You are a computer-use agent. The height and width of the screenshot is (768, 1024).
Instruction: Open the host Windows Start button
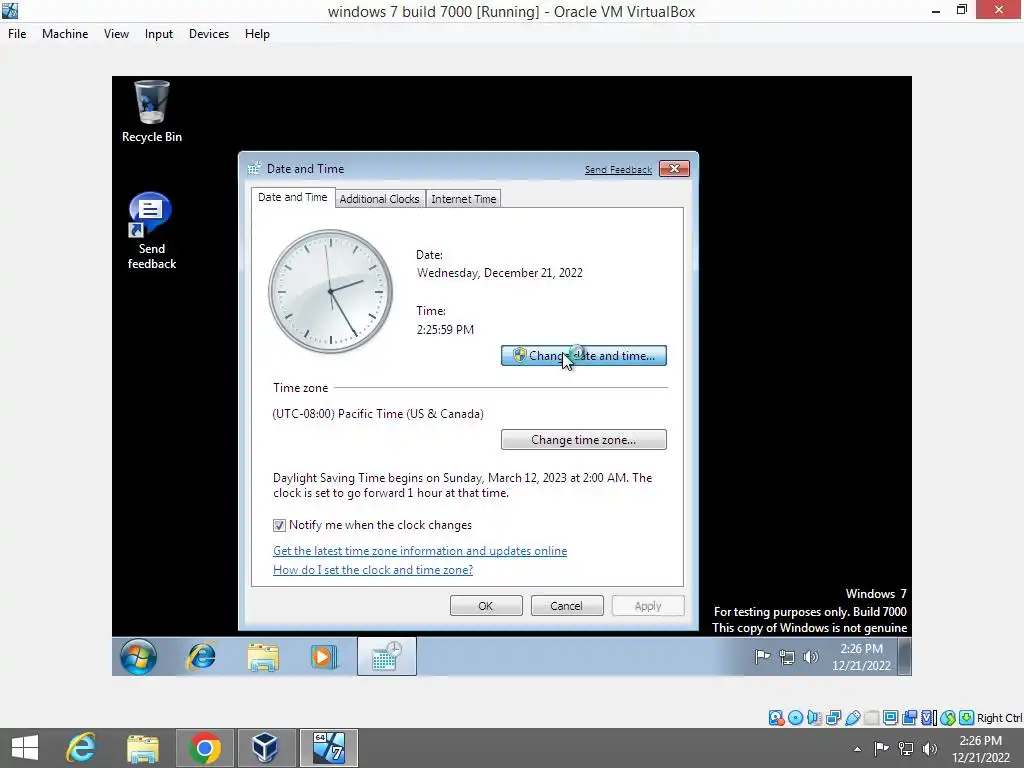(x=25, y=748)
